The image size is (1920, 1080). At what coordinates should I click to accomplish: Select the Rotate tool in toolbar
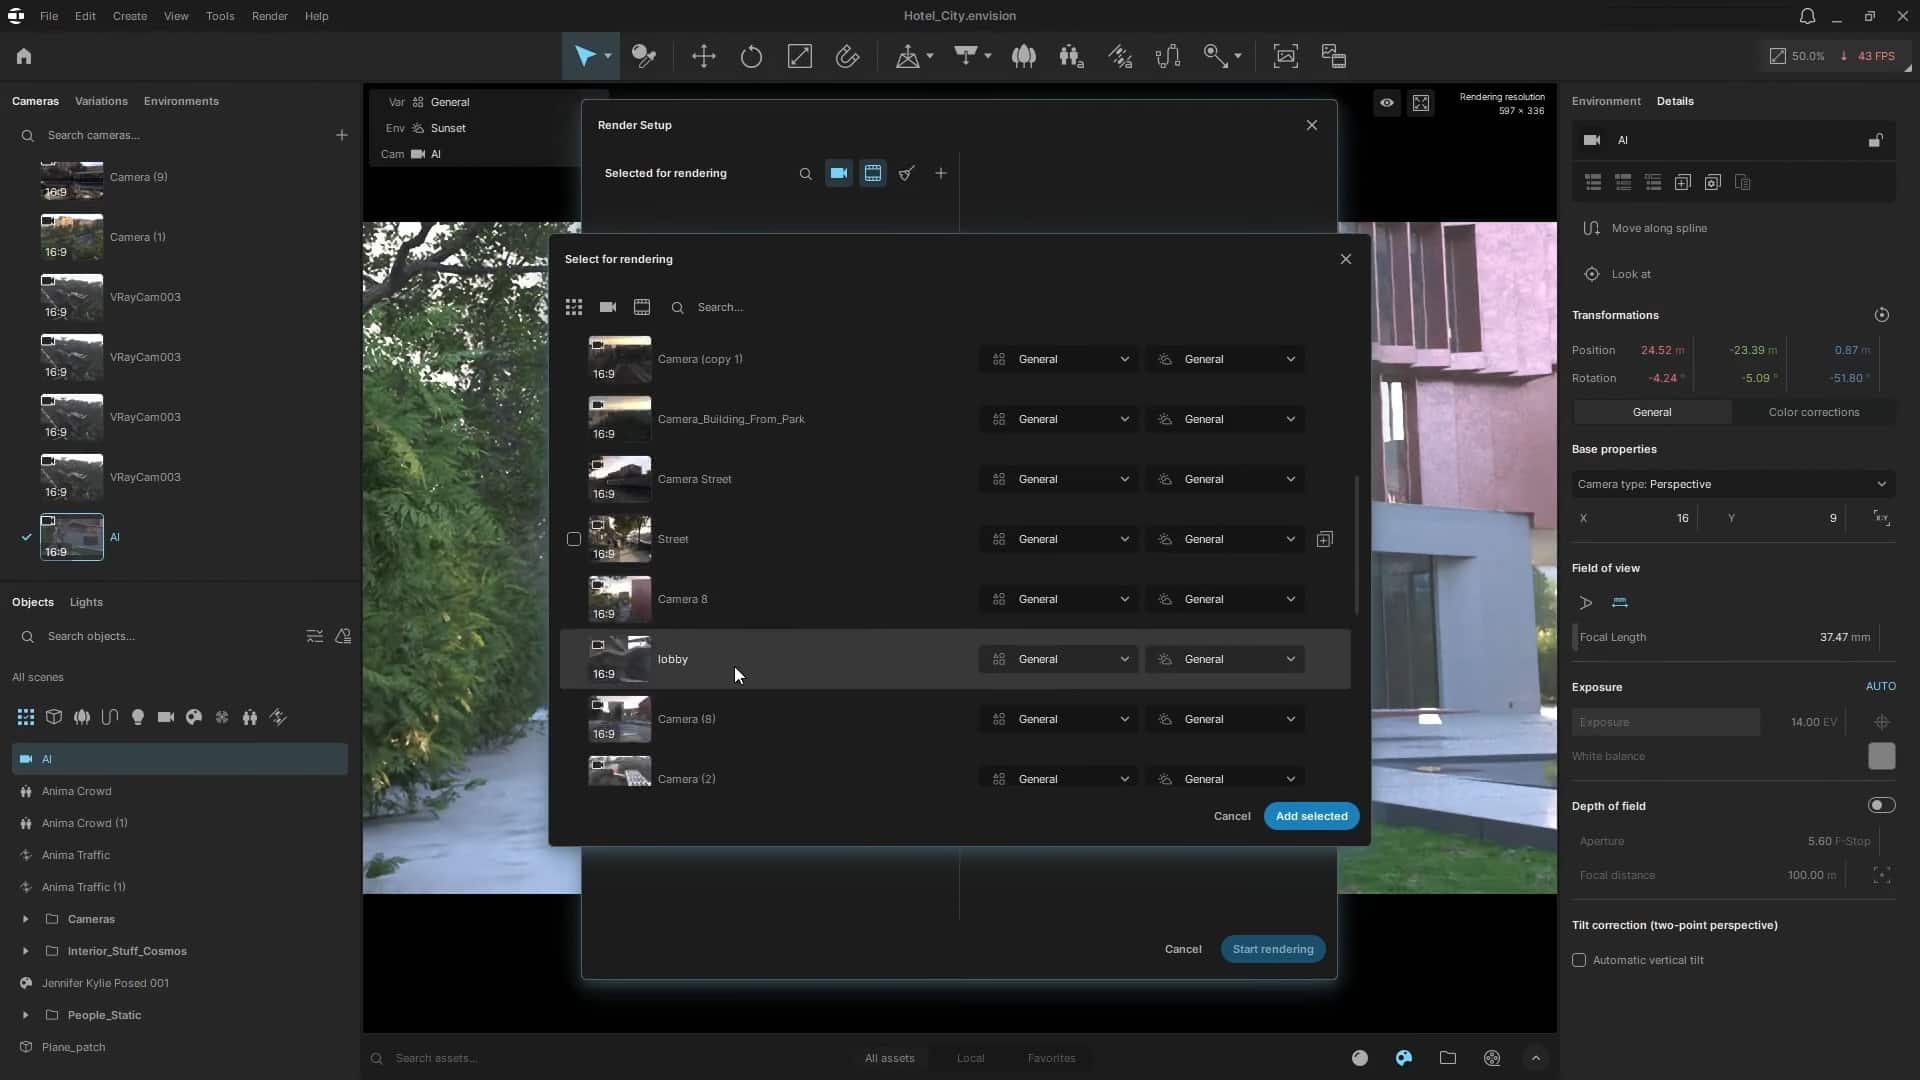pos(751,57)
